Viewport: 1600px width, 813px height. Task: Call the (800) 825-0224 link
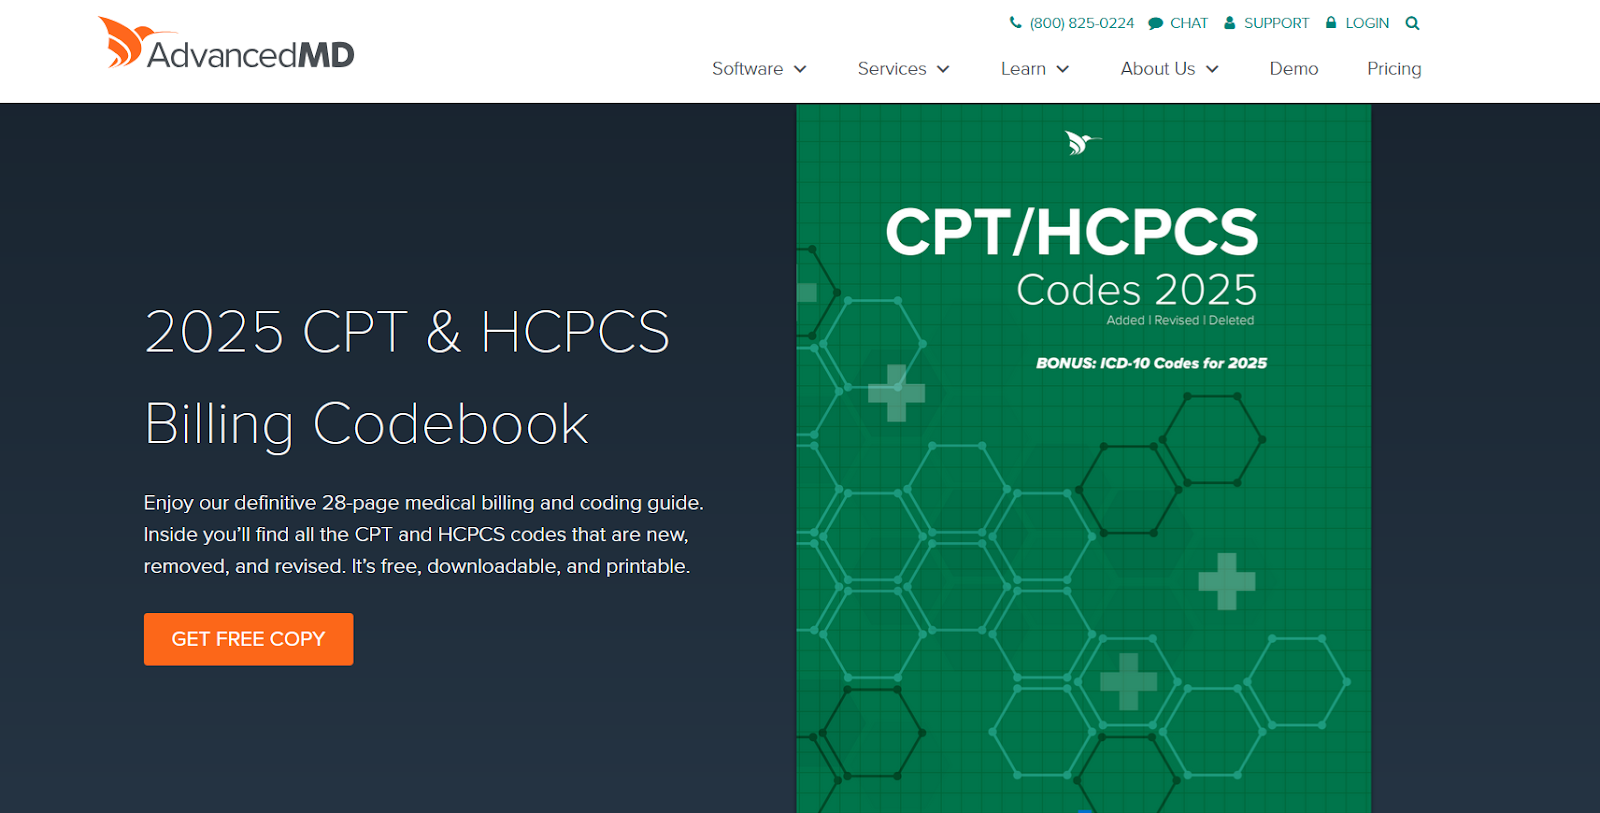(x=1082, y=23)
